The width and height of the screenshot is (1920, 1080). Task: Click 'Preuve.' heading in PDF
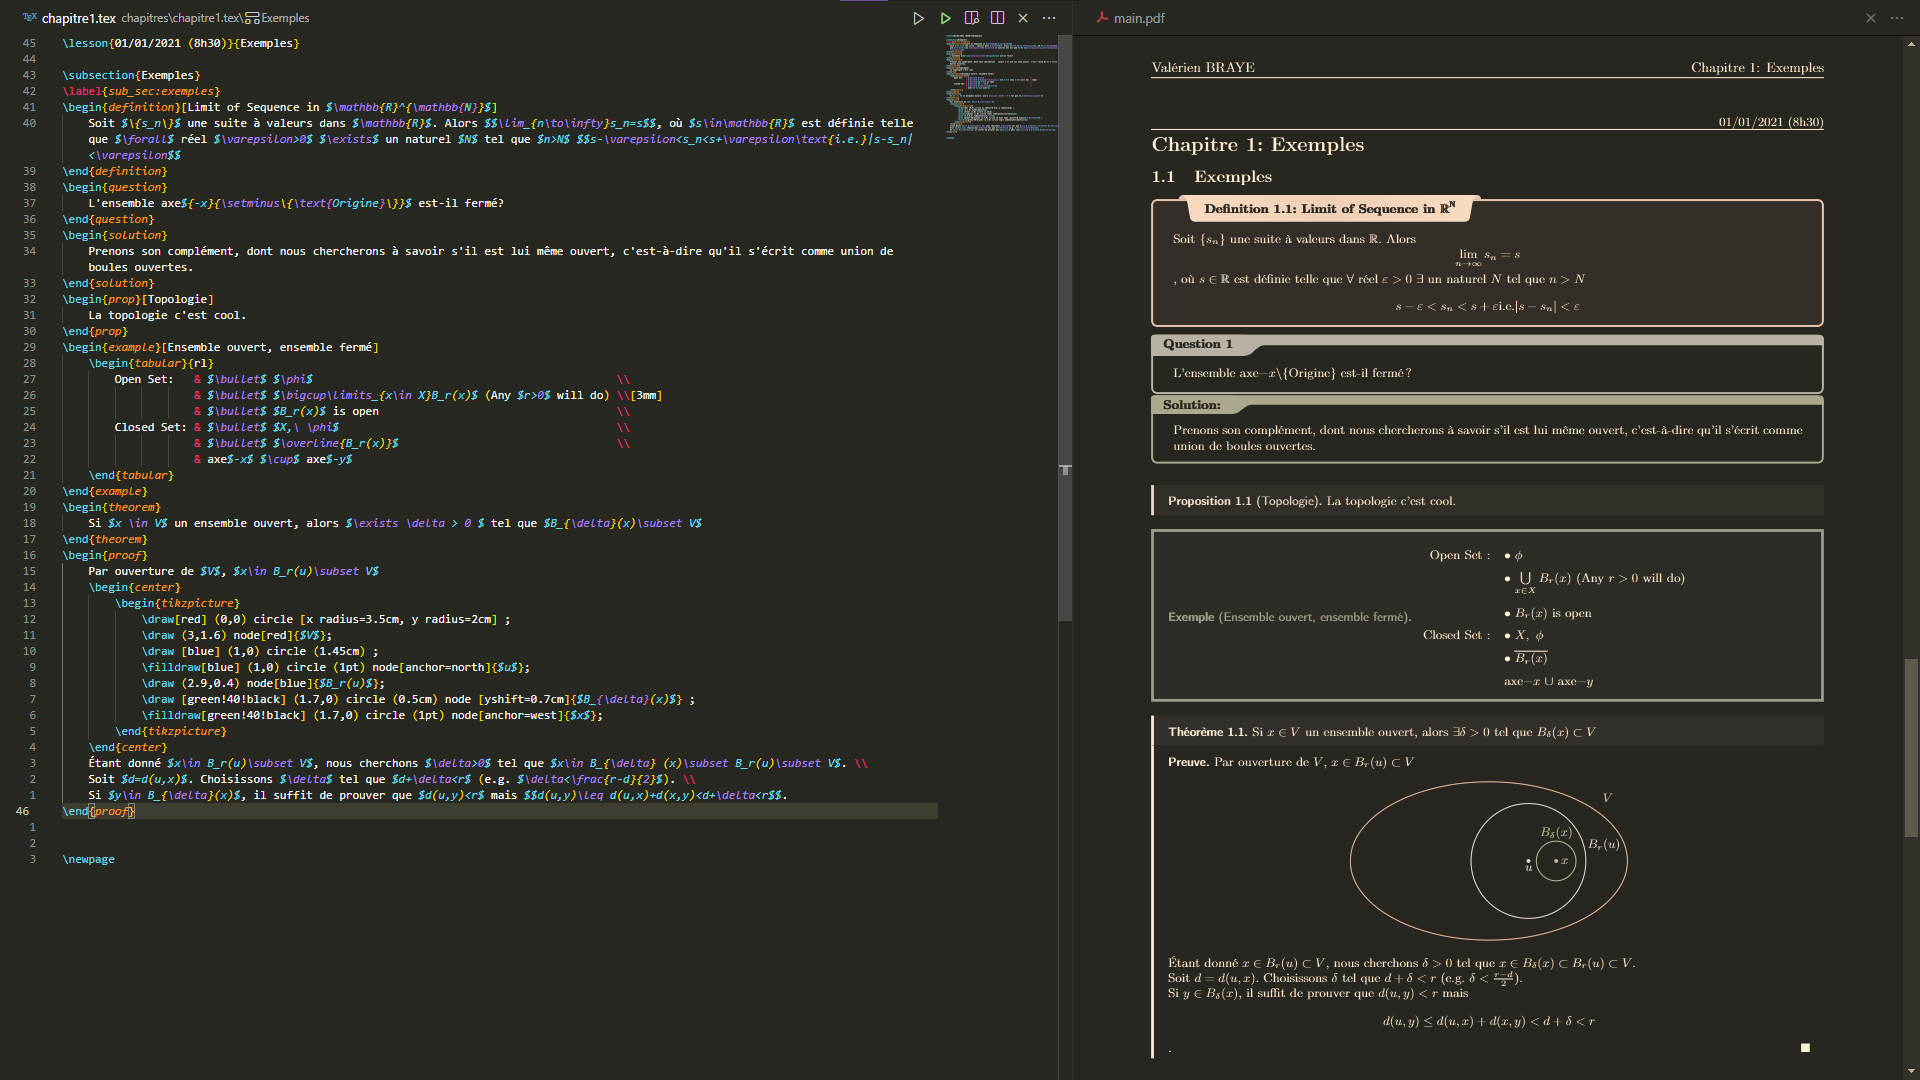pos(1188,762)
